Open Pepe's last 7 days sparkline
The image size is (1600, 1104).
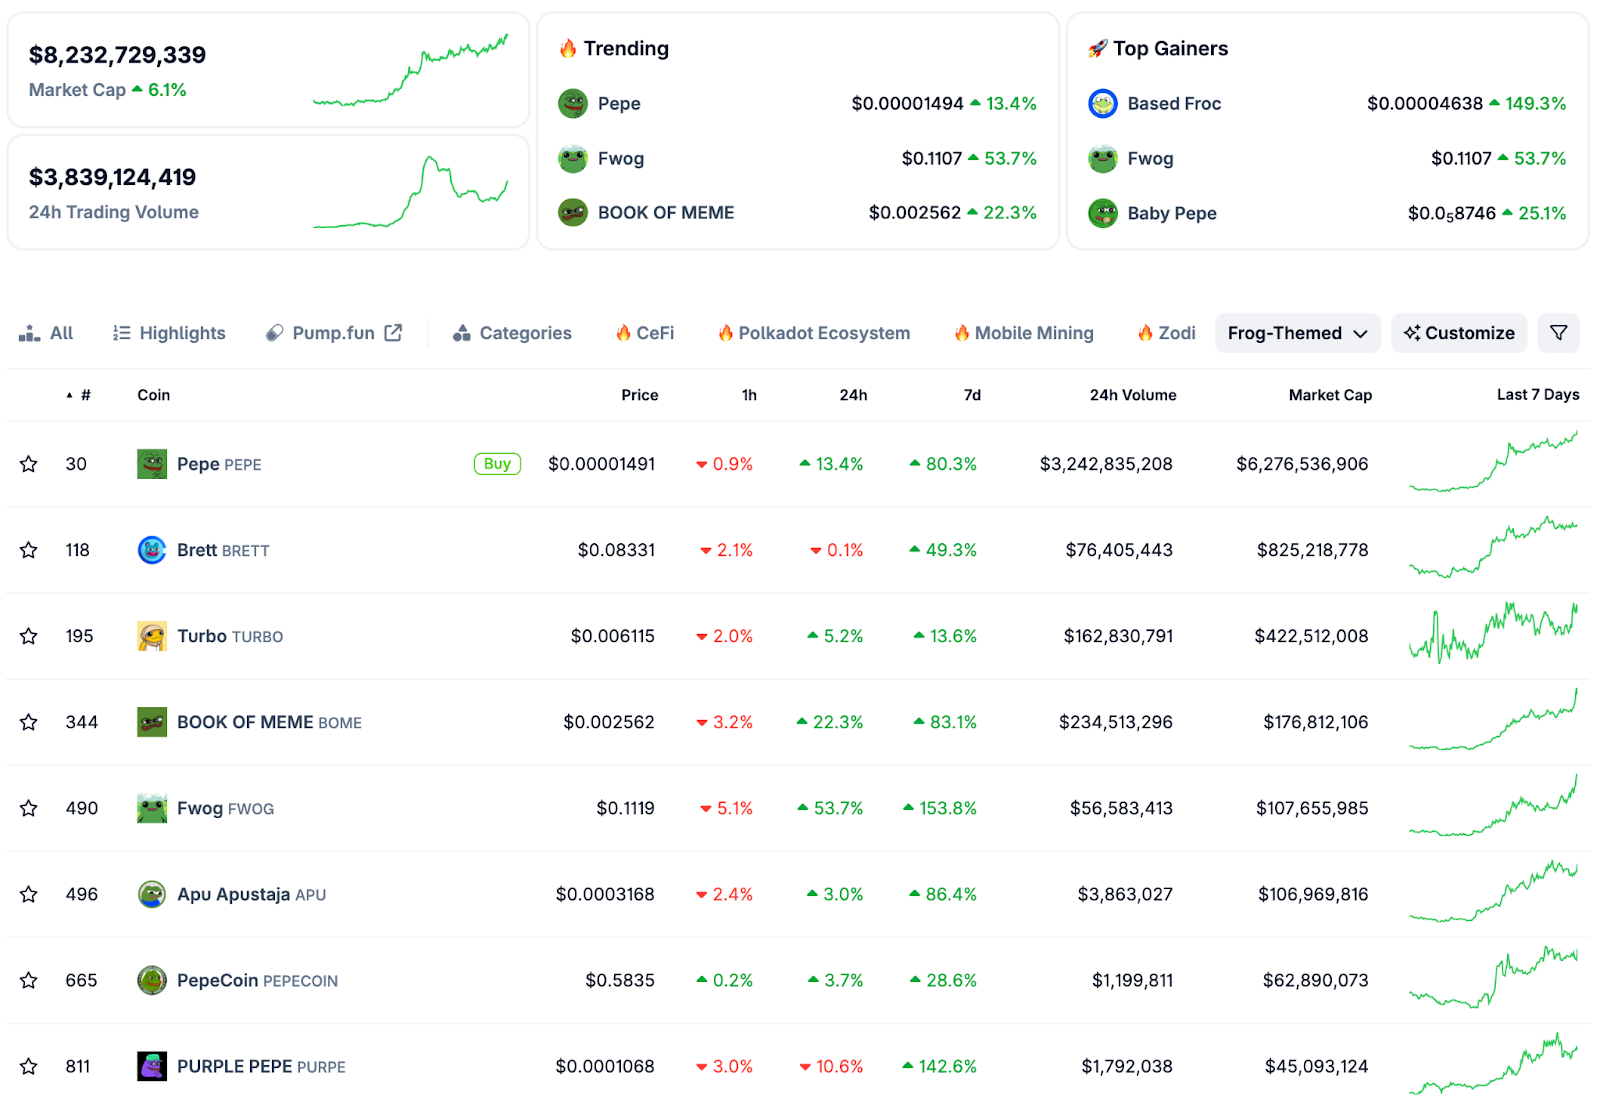(x=1493, y=462)
